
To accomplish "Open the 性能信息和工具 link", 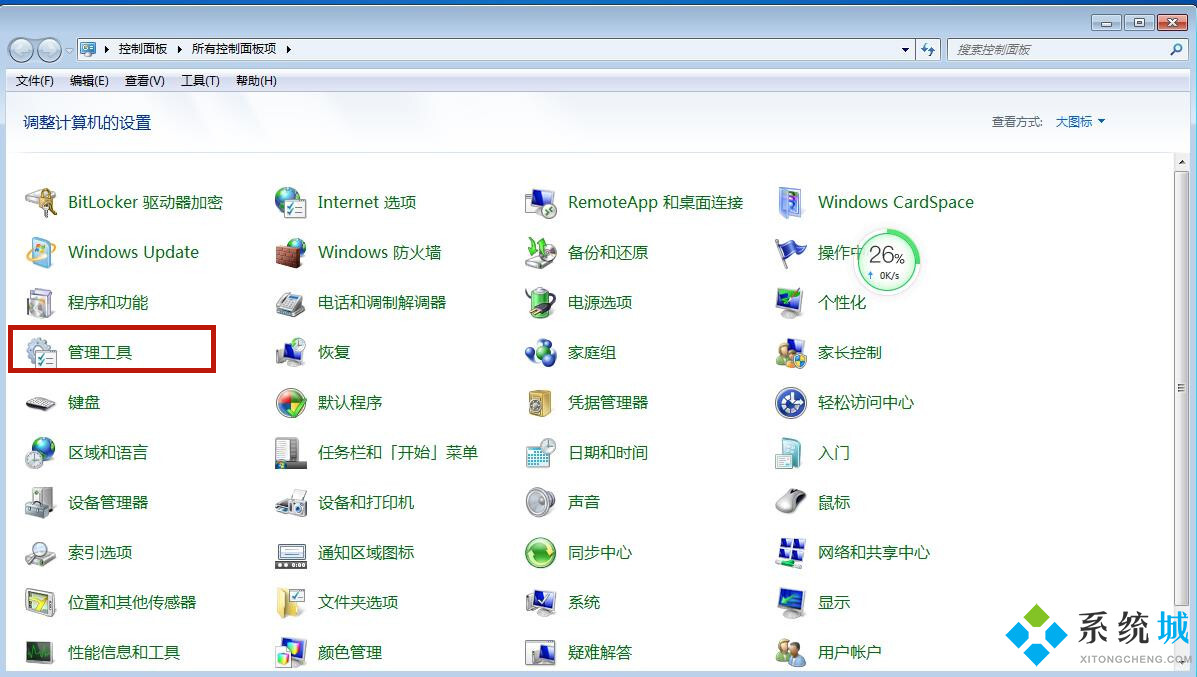I will point(124,653).
